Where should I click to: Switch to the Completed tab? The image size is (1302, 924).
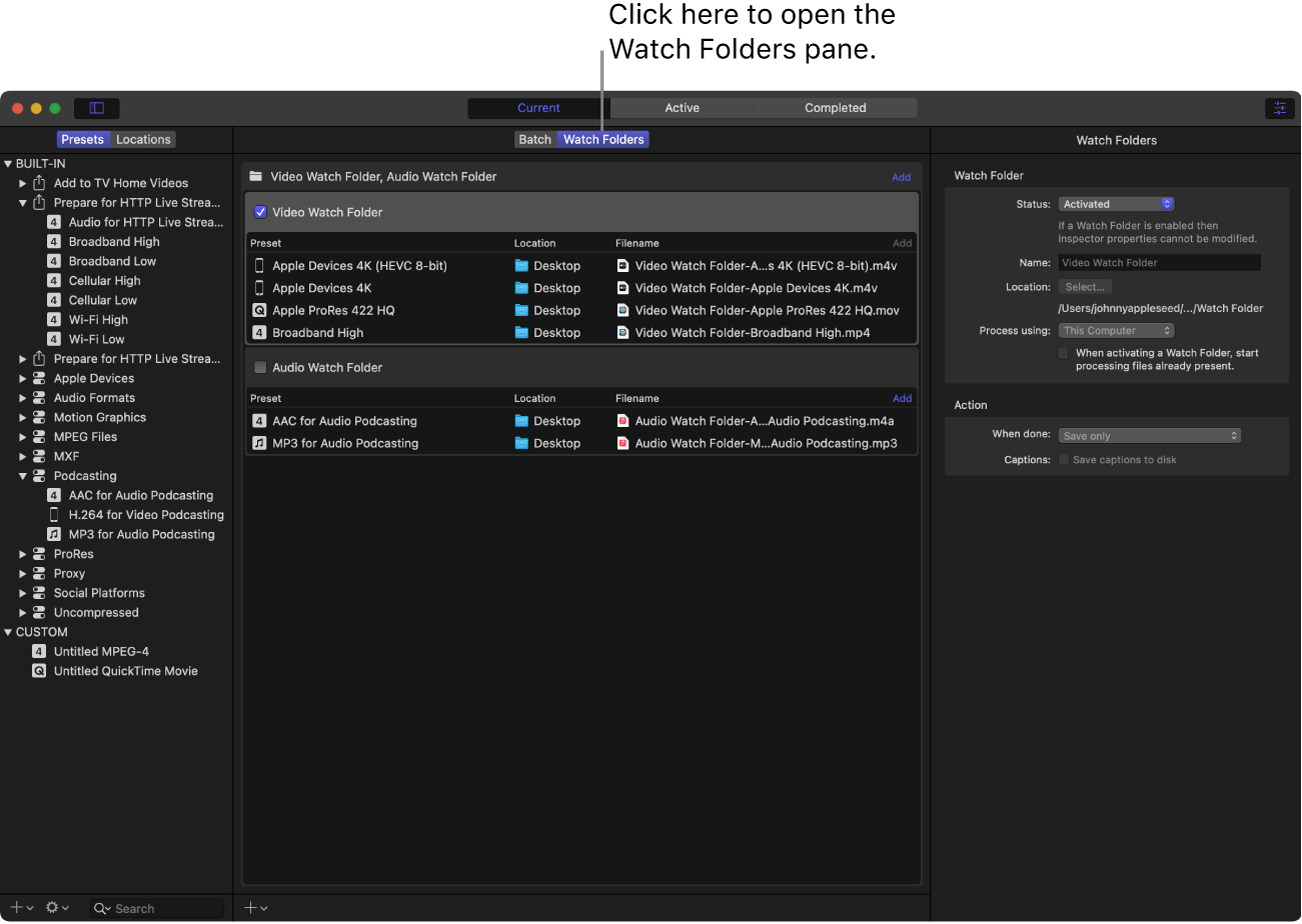835,108
